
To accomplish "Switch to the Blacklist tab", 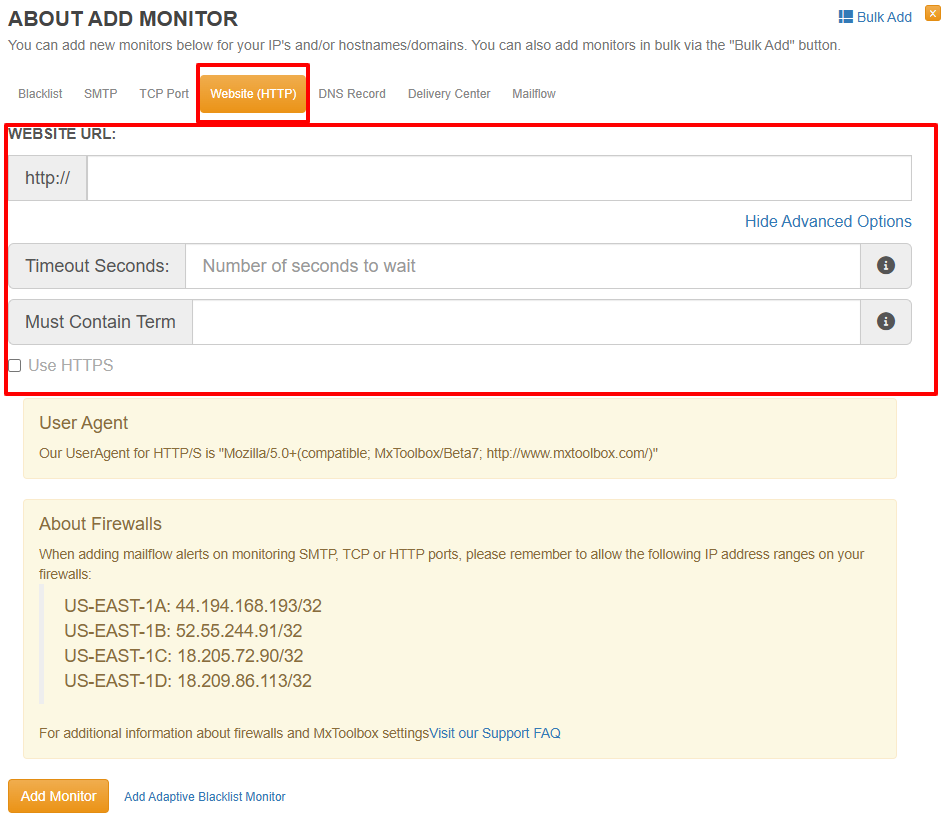I will [x=40, y=94].
